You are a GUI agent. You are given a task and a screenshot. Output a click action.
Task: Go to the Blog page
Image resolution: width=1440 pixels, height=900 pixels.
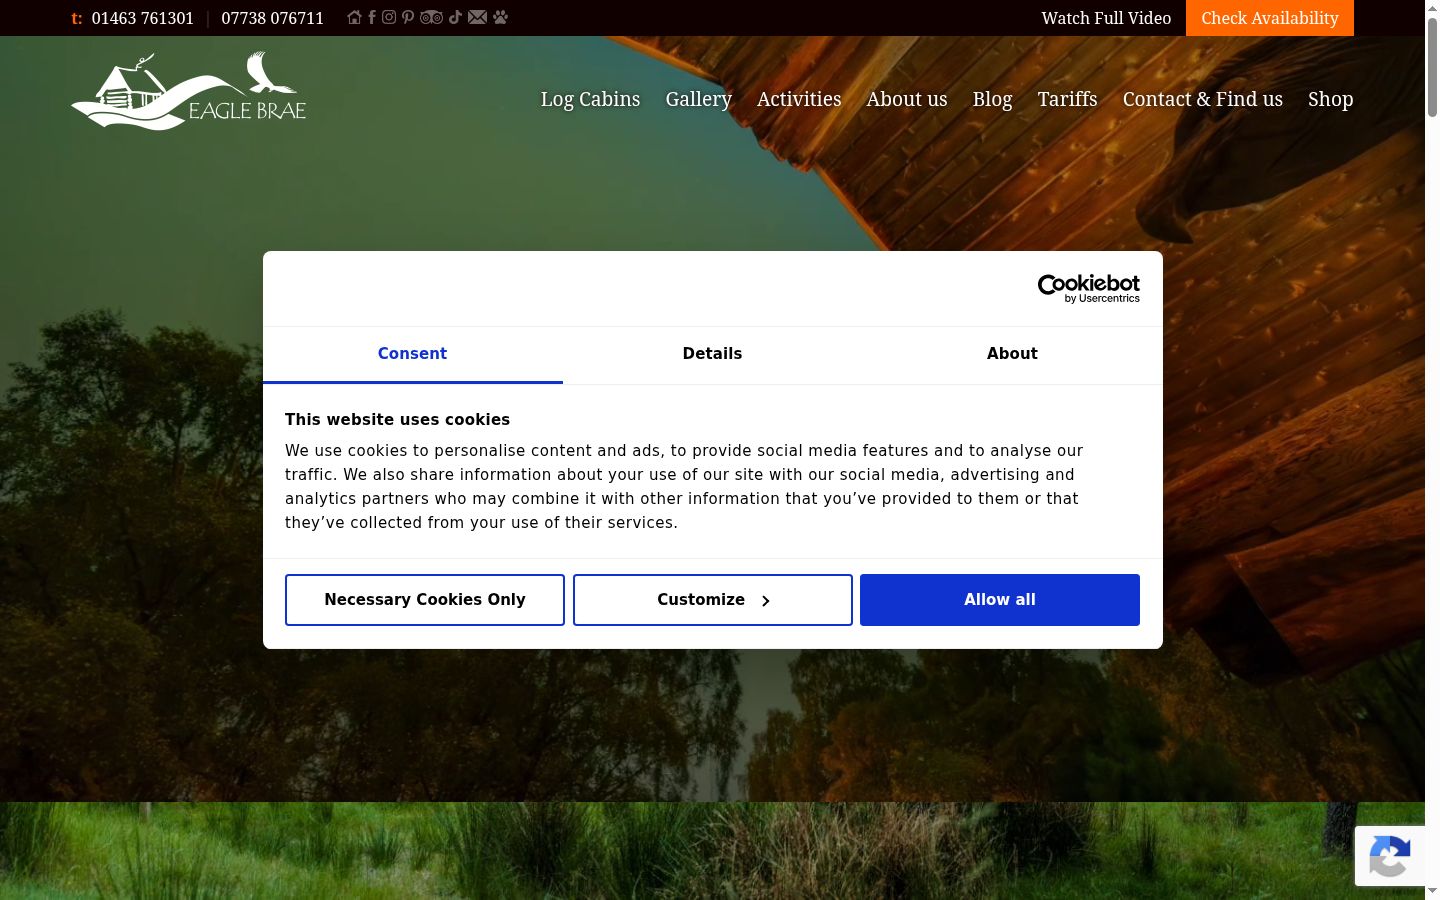993,99
